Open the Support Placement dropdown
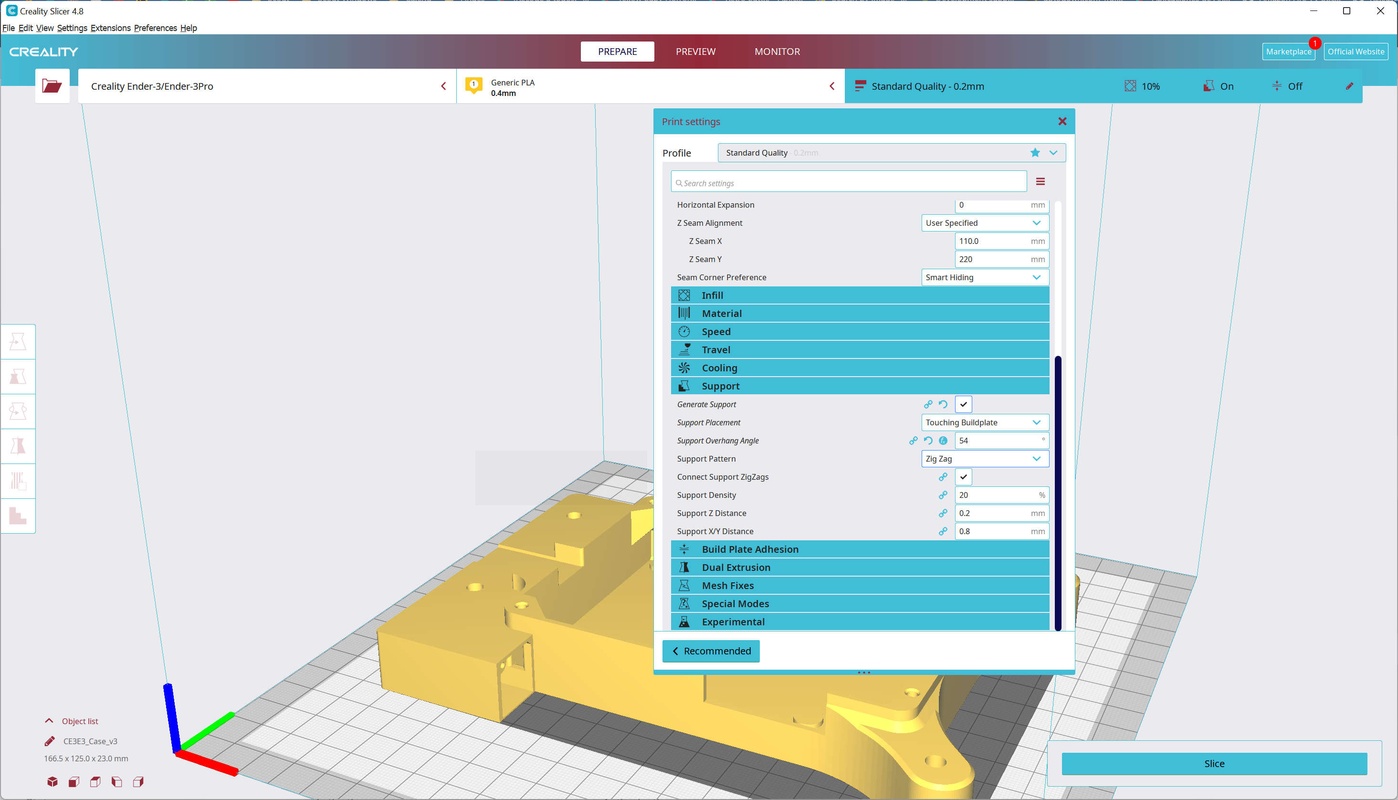1398x800 pixels. (x=985, y=423)
